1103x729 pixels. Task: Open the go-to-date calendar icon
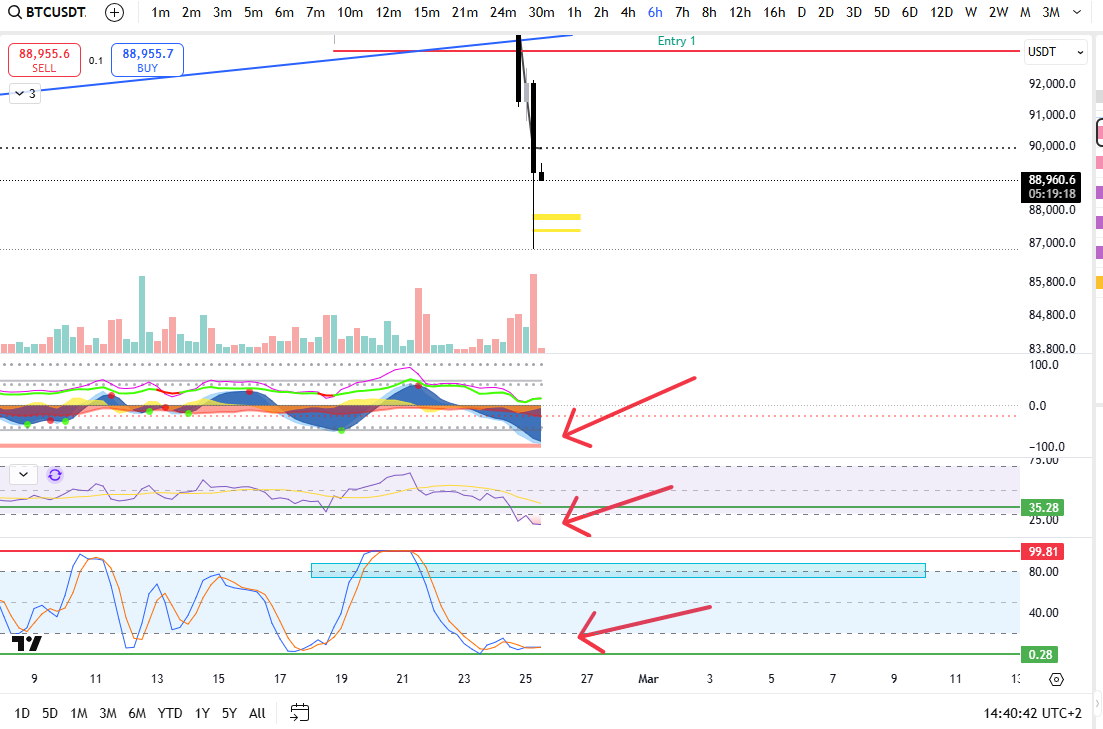pos(300,712)
